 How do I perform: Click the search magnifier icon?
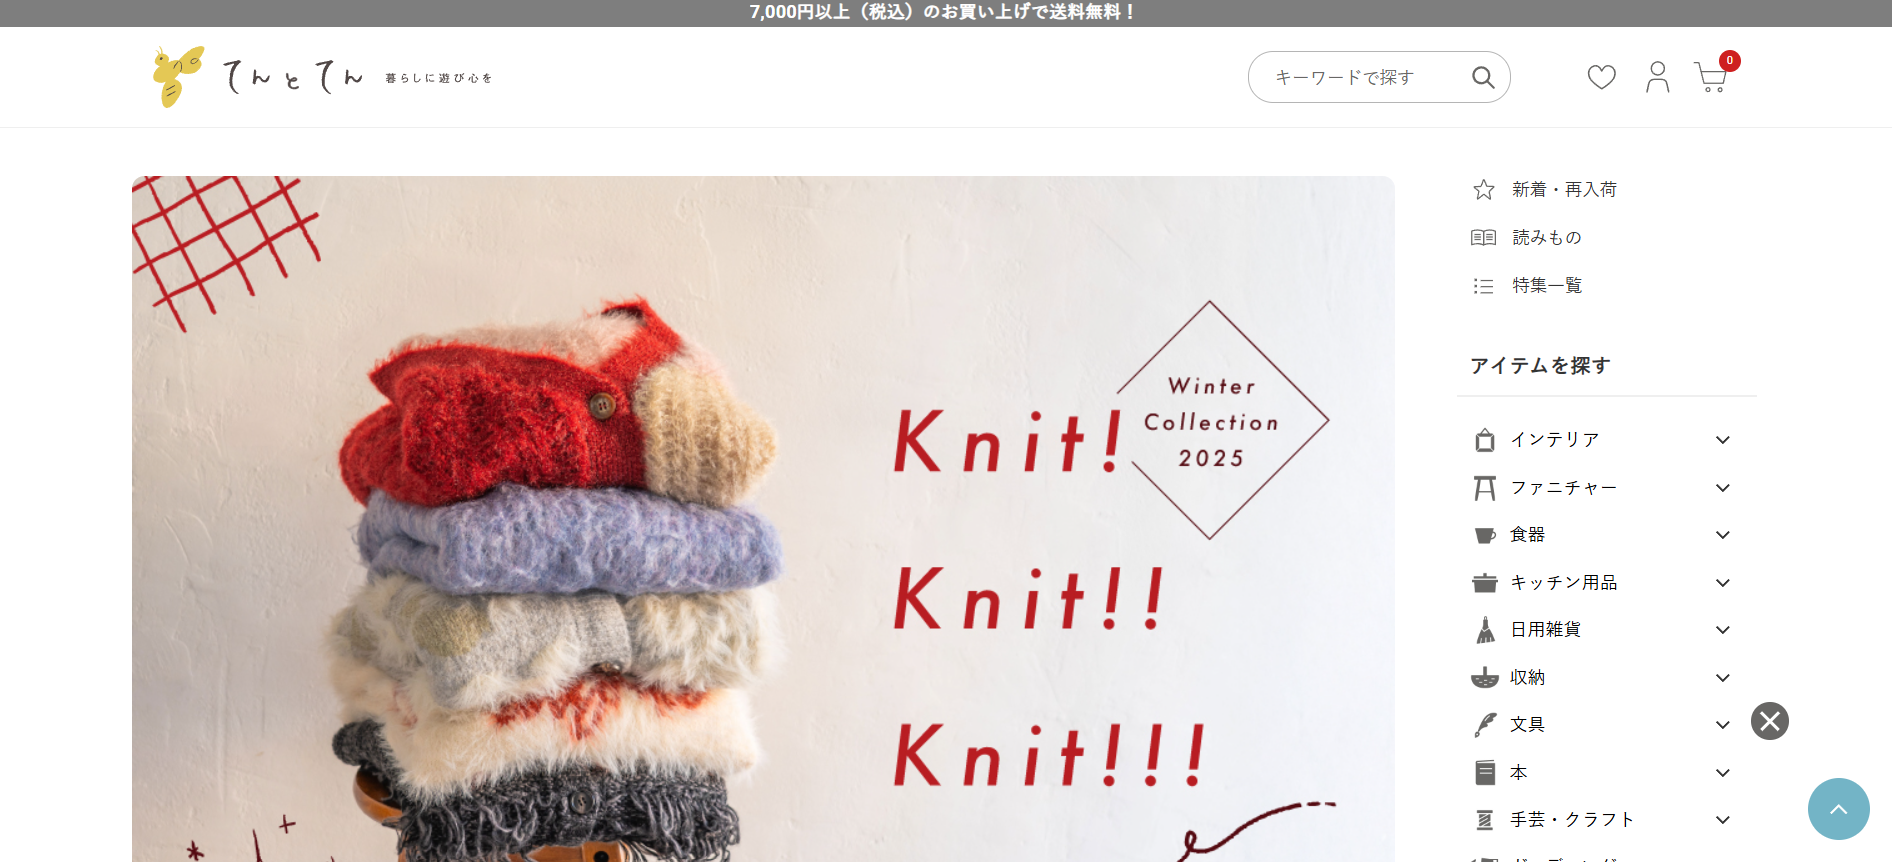(1483, 77)
